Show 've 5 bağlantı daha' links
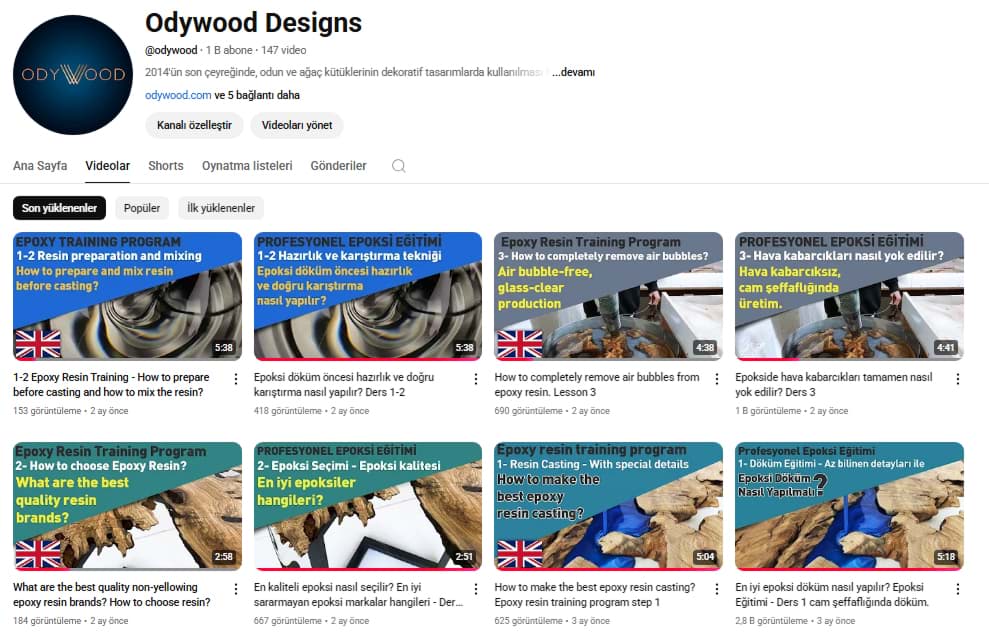The height and width of the screenshot is (635, 989). coord(257,95)
